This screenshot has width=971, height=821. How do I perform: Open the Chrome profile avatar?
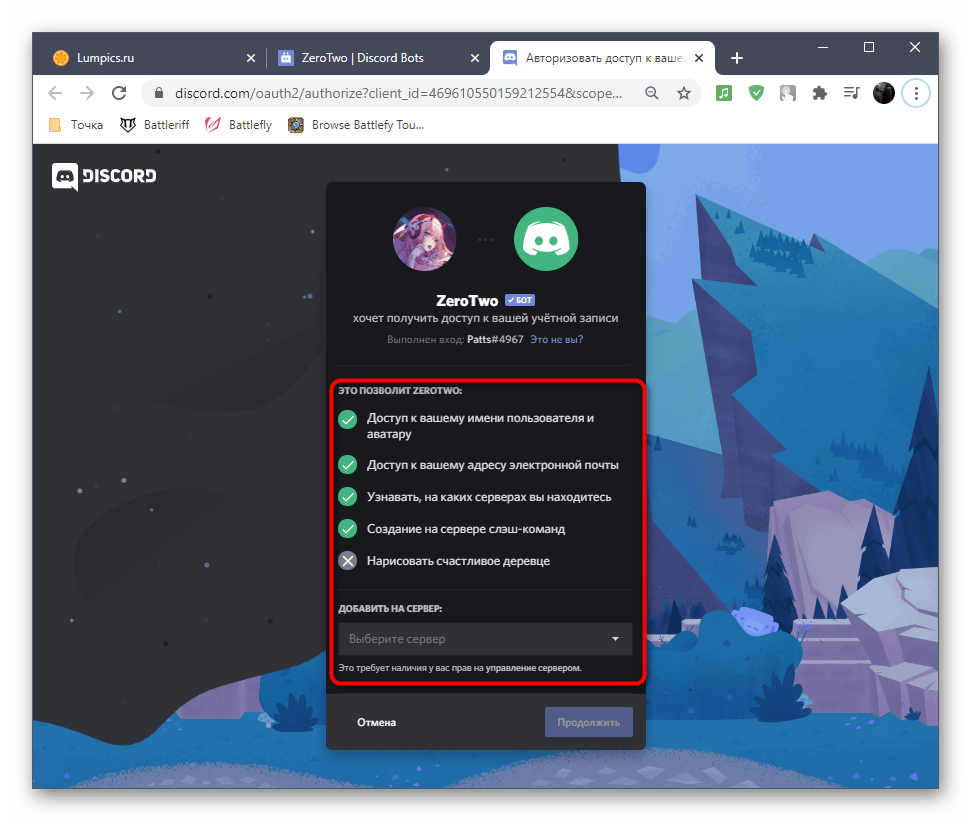click(884, 93)
